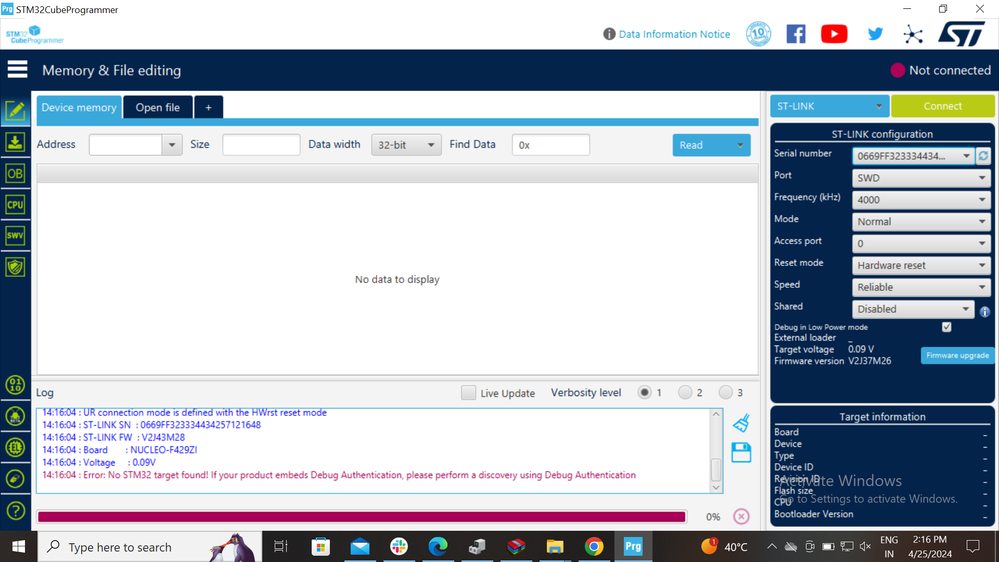Click the ST logo
This screenshot has width=999, height=562.
(962, 34)
